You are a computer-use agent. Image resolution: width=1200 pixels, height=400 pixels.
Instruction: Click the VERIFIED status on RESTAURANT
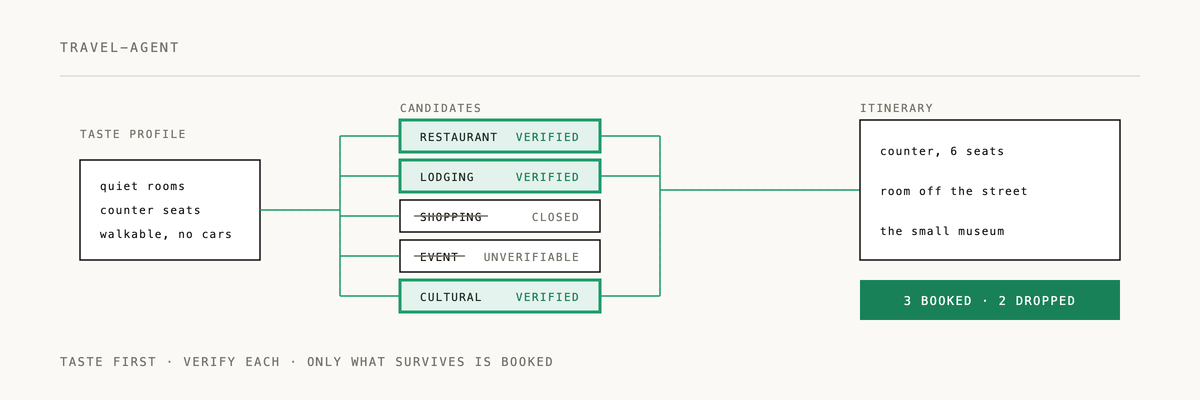click(547, 137)
